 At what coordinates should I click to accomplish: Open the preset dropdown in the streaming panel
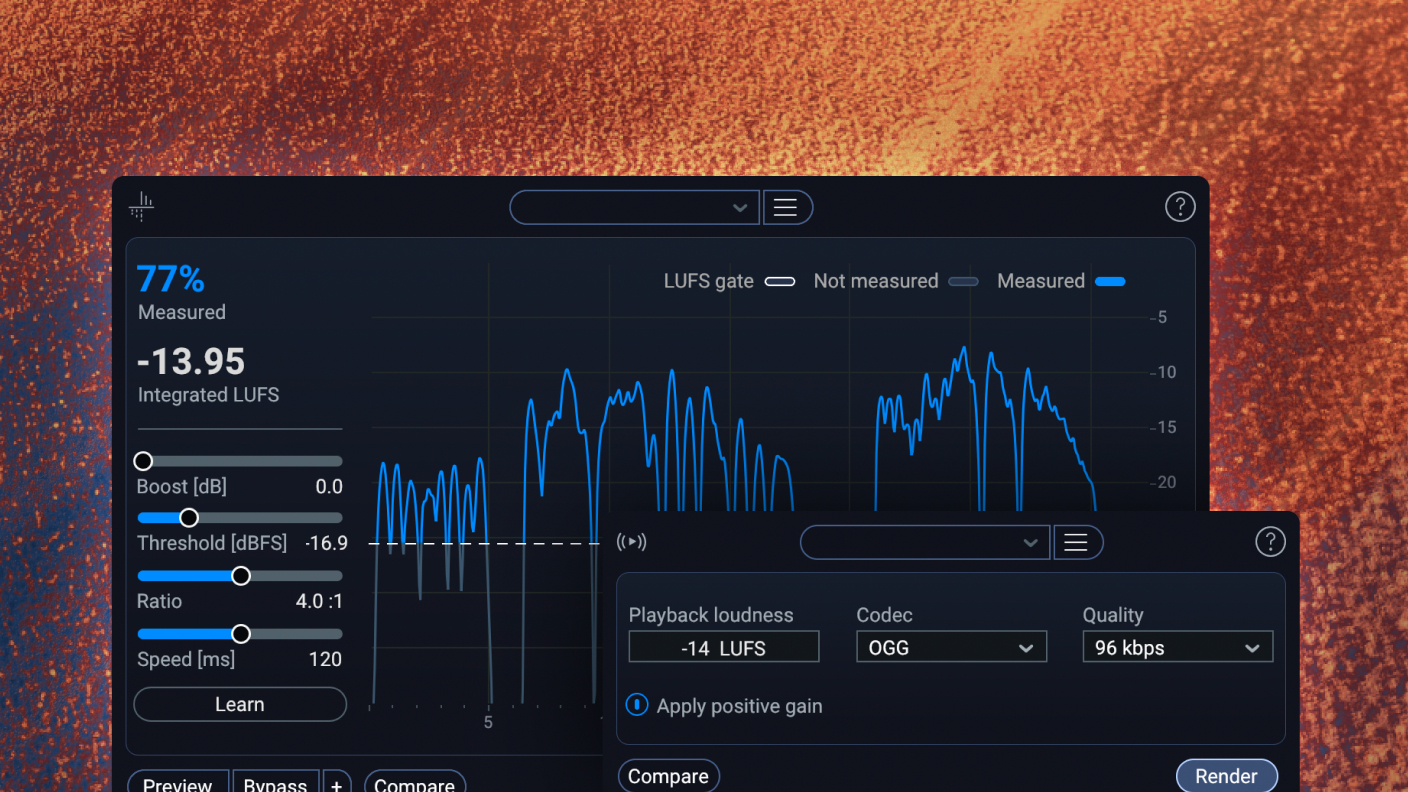[924, 542]
